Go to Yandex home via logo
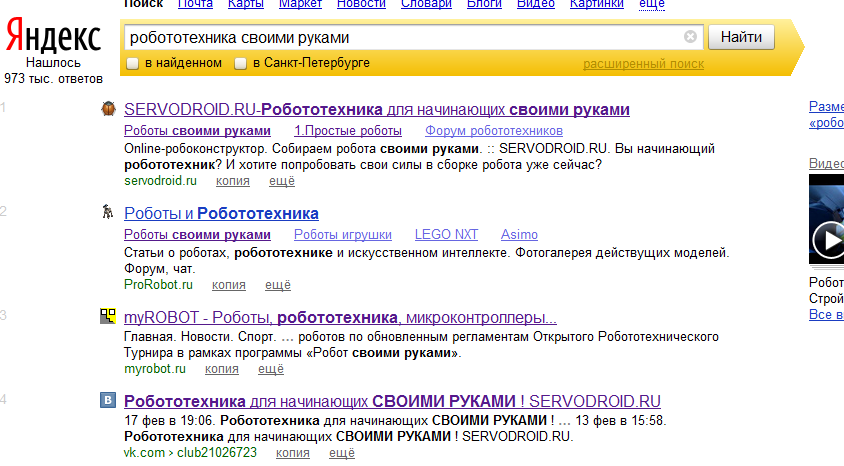 tap(53, 36)
